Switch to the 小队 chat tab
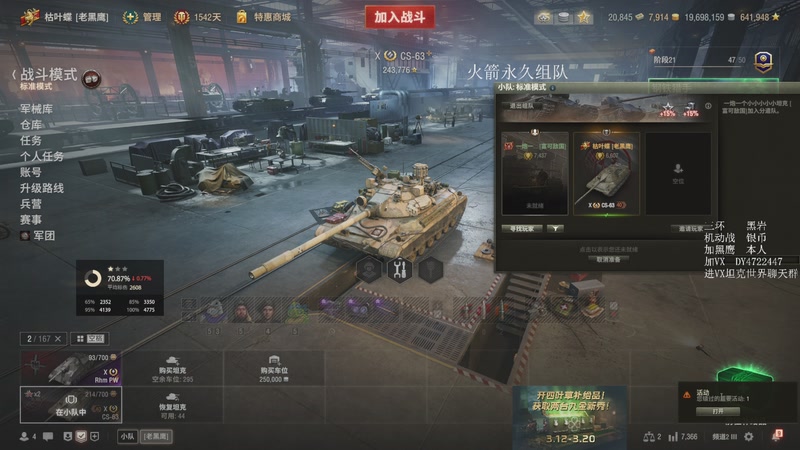The width and height of the screenshot is (800, 450). (x=128, y=437)
